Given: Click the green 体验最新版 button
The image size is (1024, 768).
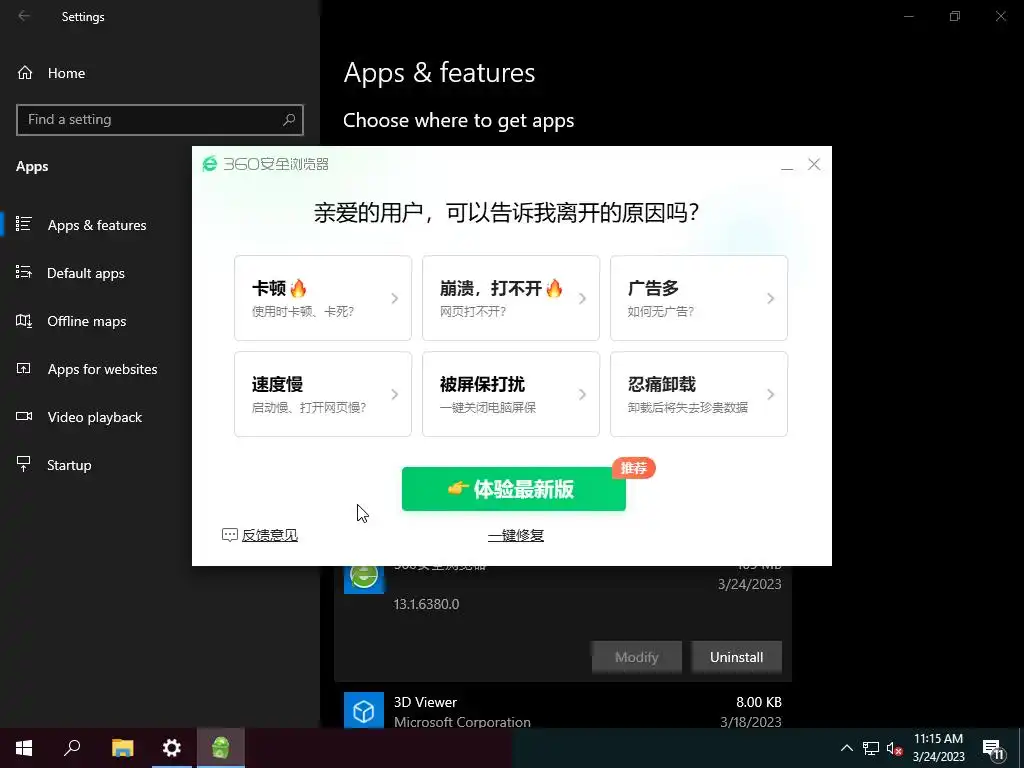Looking at the screenshot, I should [x=513, y=488].
